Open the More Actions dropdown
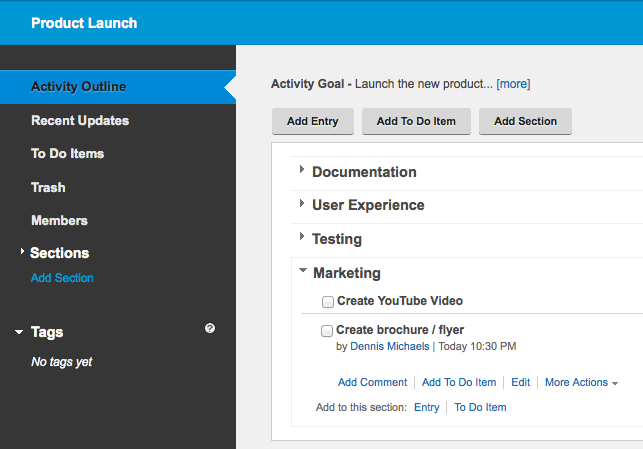The image size is (643, 449). pos(581,382)
